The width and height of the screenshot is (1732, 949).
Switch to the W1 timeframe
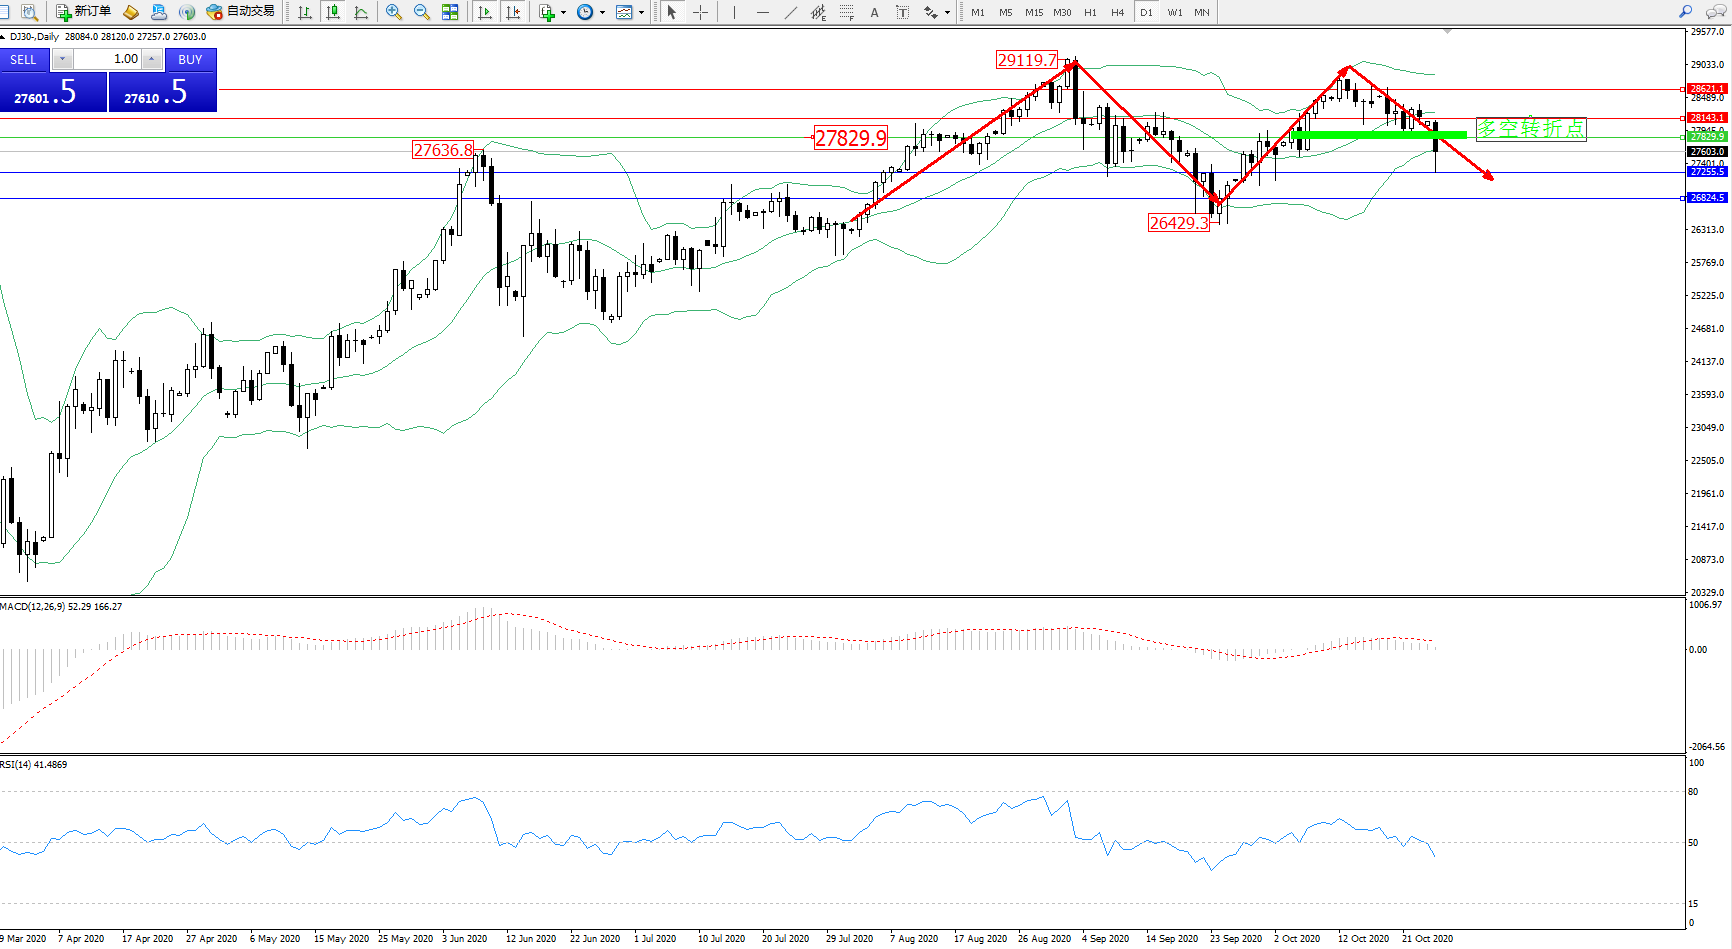click(1174, 12)
